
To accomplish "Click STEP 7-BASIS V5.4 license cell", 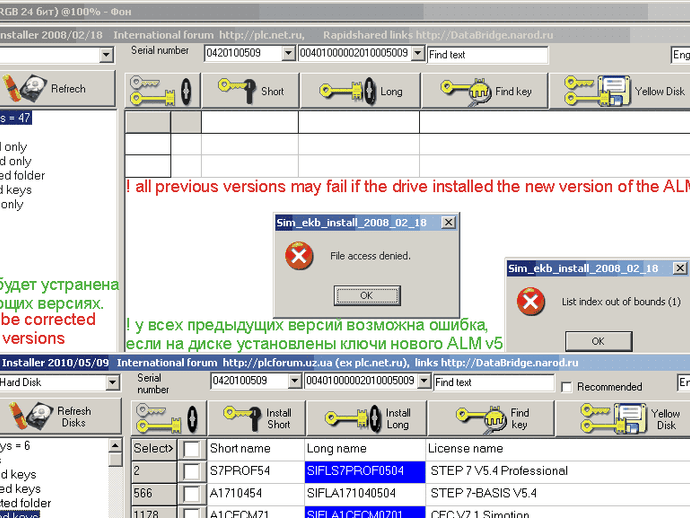I will click(558, 494).
